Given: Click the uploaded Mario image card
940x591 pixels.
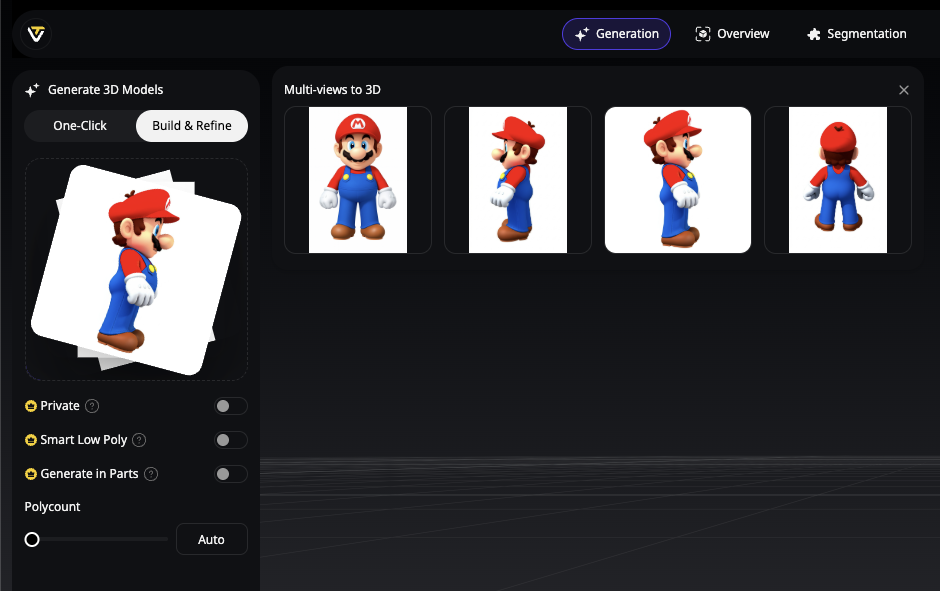Looking at the screenshot, I should 136,269.
